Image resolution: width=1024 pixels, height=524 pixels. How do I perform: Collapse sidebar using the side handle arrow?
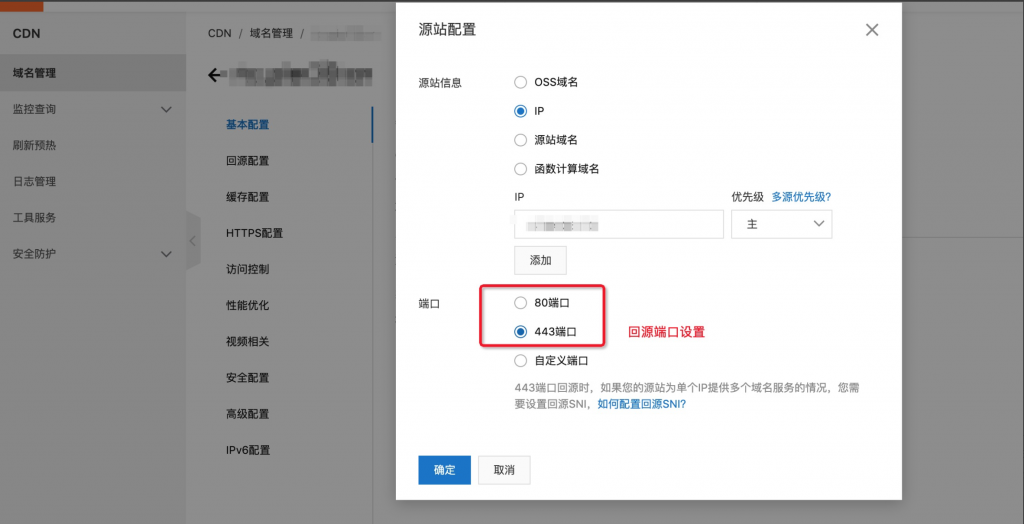coord(193,240)
